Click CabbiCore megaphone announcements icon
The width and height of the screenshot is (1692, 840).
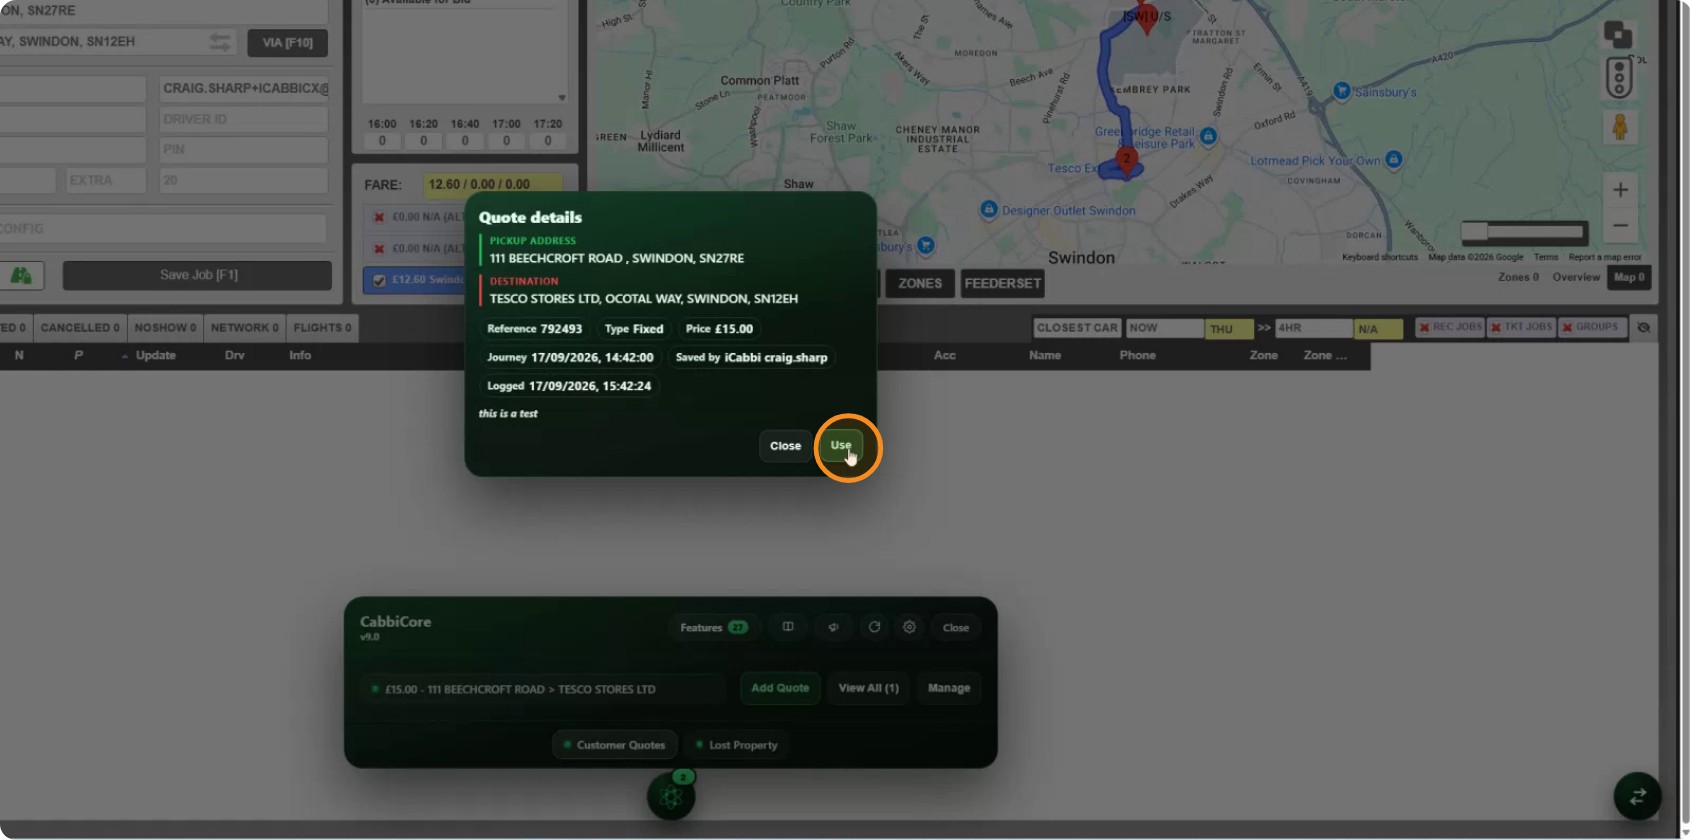click(833, 628)
